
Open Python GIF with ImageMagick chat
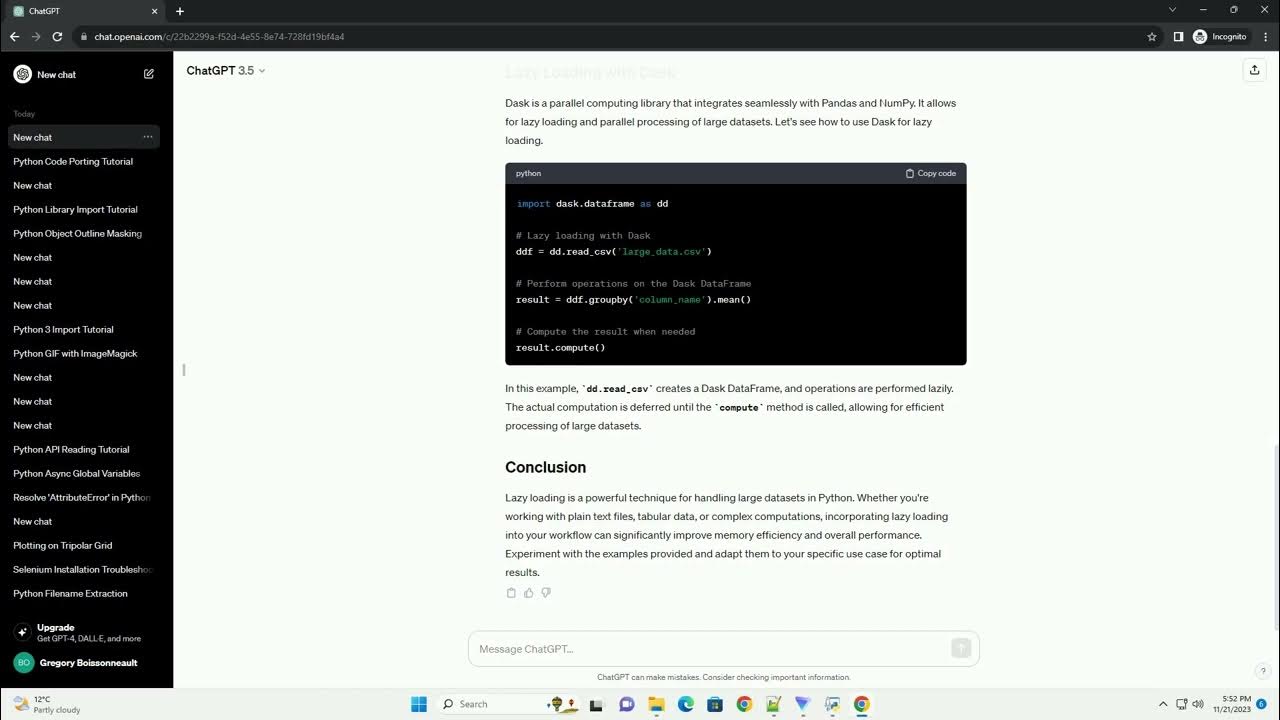click(x=84, y=353)
